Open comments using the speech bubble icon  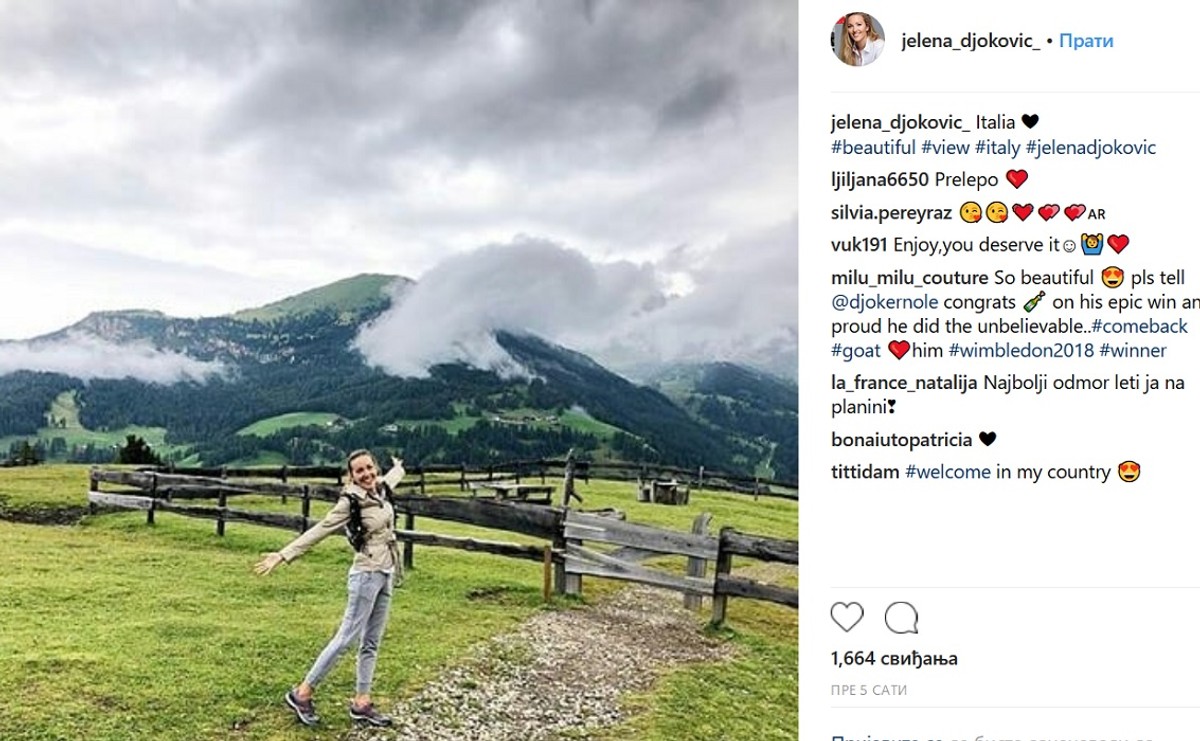point(901,617)
